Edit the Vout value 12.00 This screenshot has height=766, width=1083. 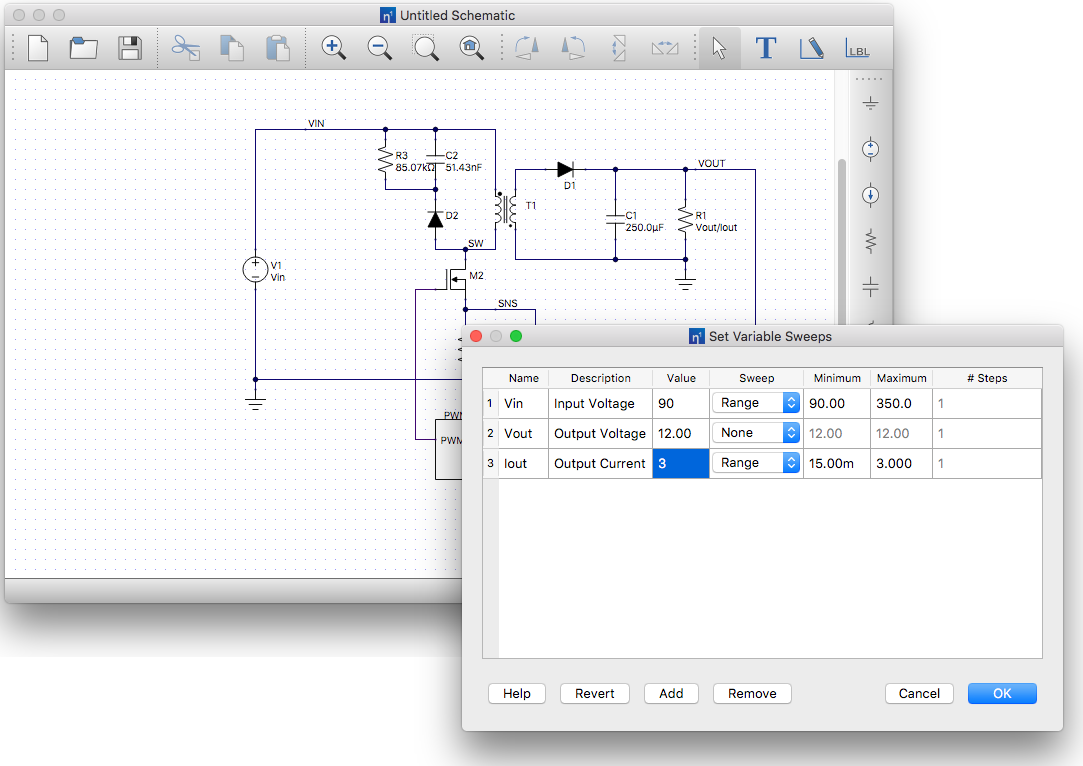pos(681,433)
